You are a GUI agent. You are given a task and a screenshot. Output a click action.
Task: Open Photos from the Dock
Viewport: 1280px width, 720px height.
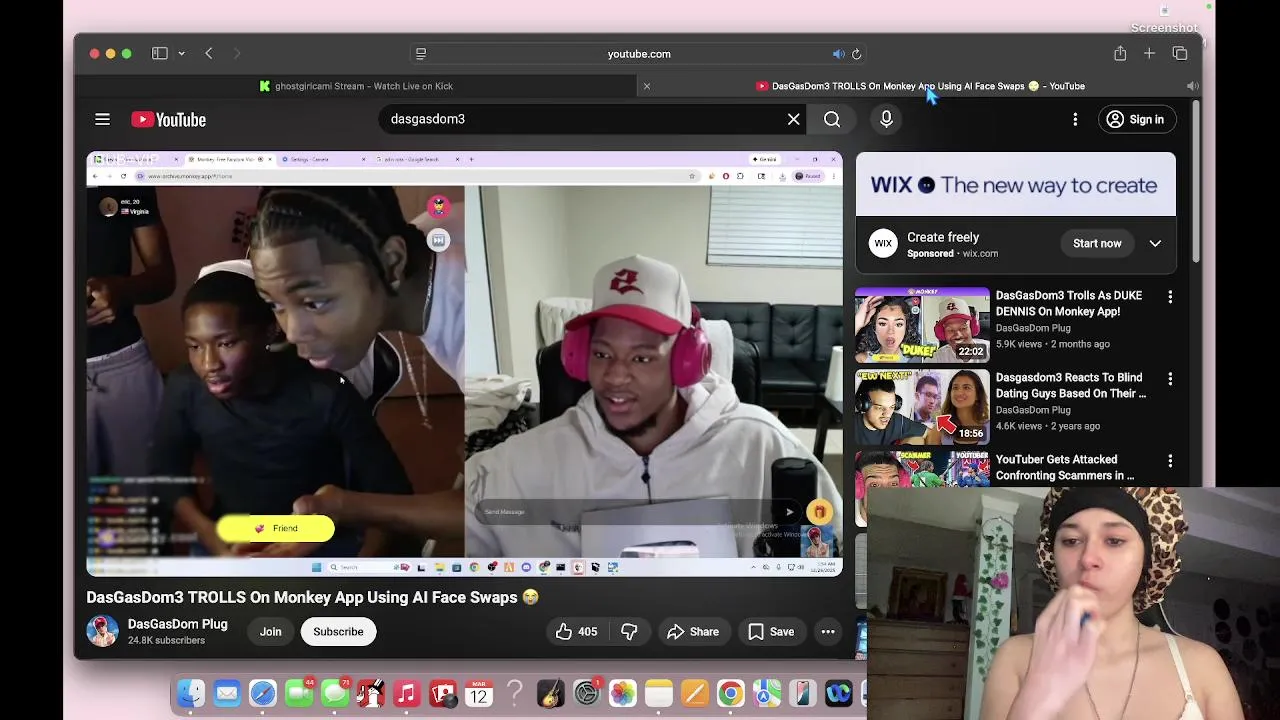pyautogui.click(x=623, y=693)
